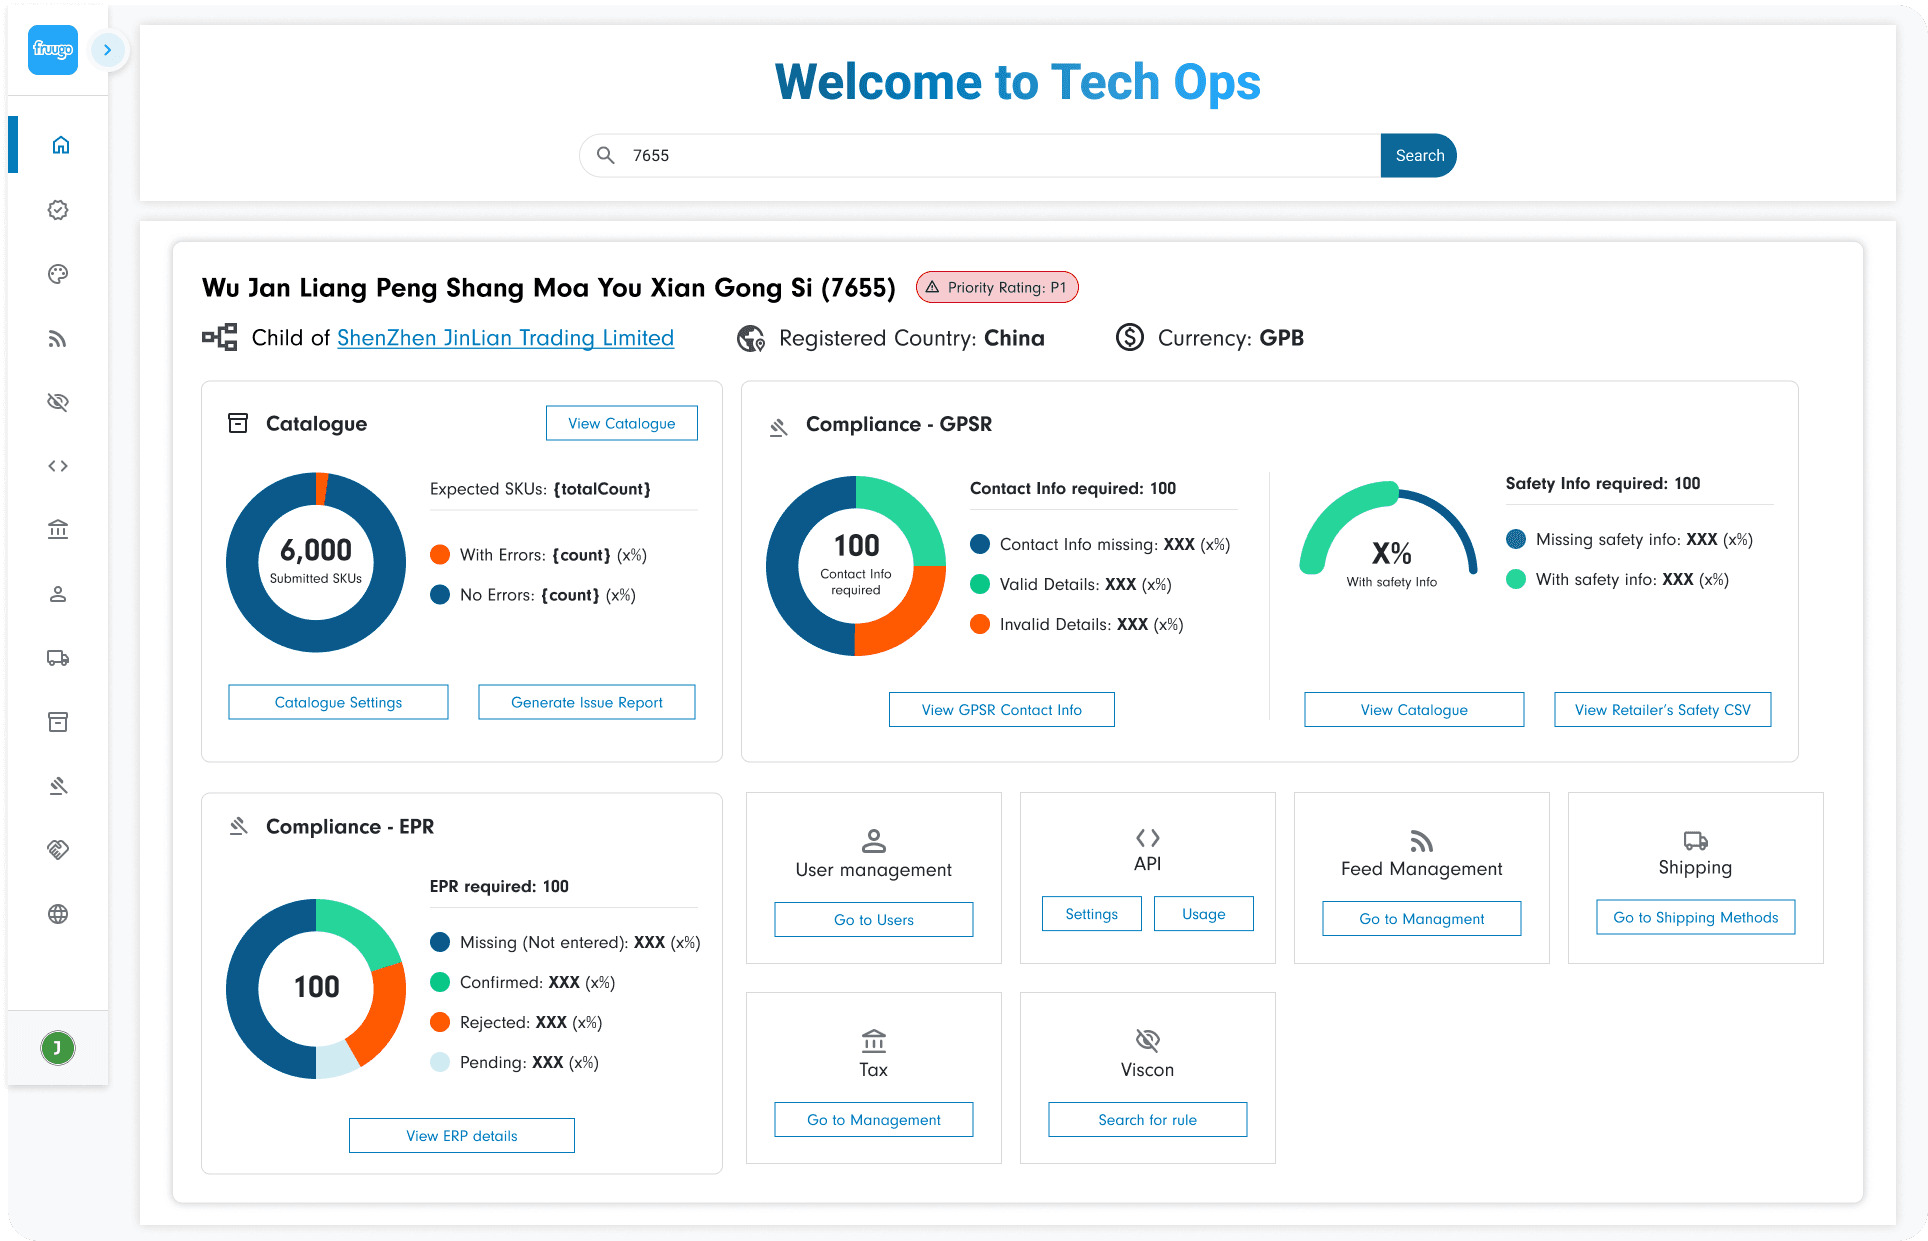Click Generate Issue Report button
The image size is (1928, 1241).
[x=586, y=702]
